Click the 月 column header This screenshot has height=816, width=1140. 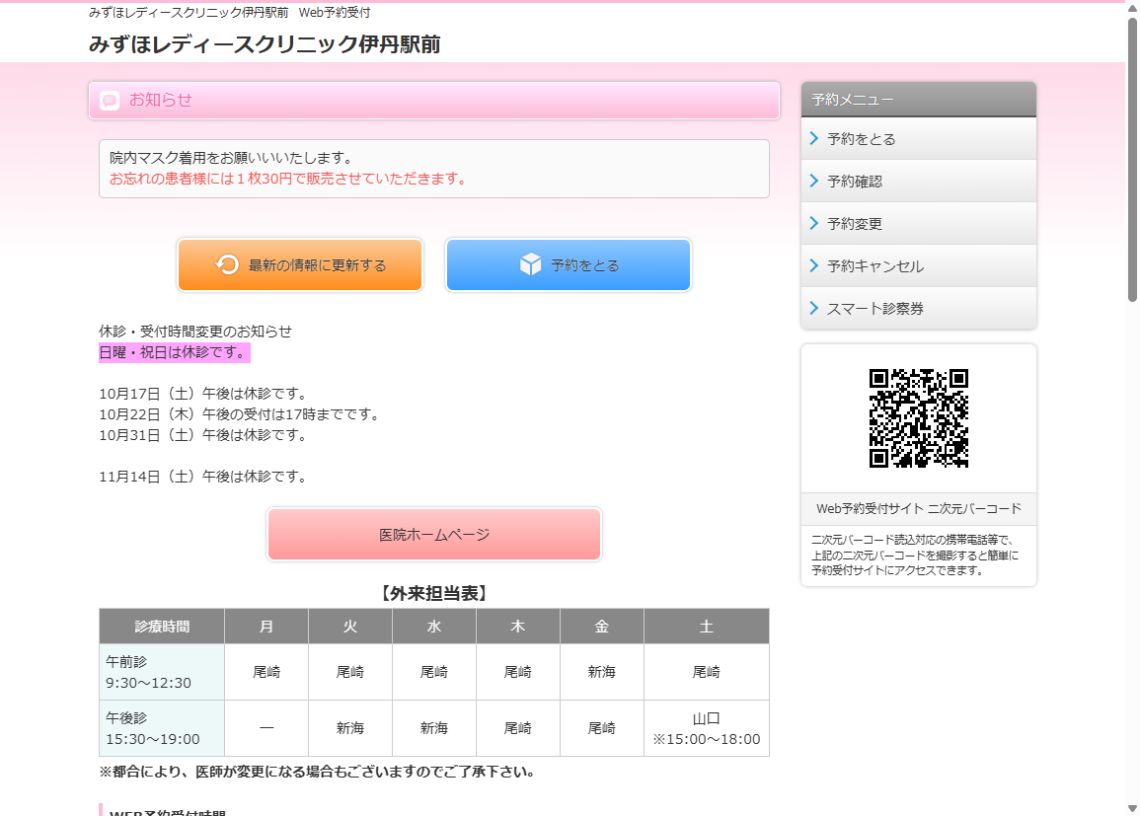tap(266, 626)
